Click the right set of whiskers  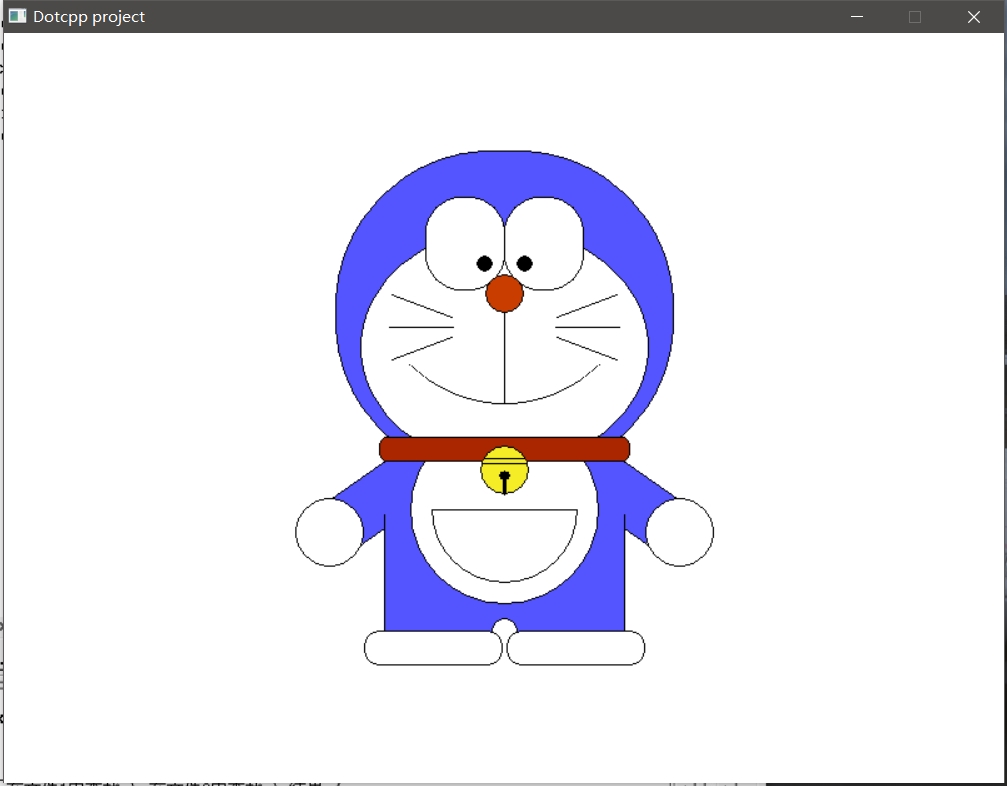(588, 327)
